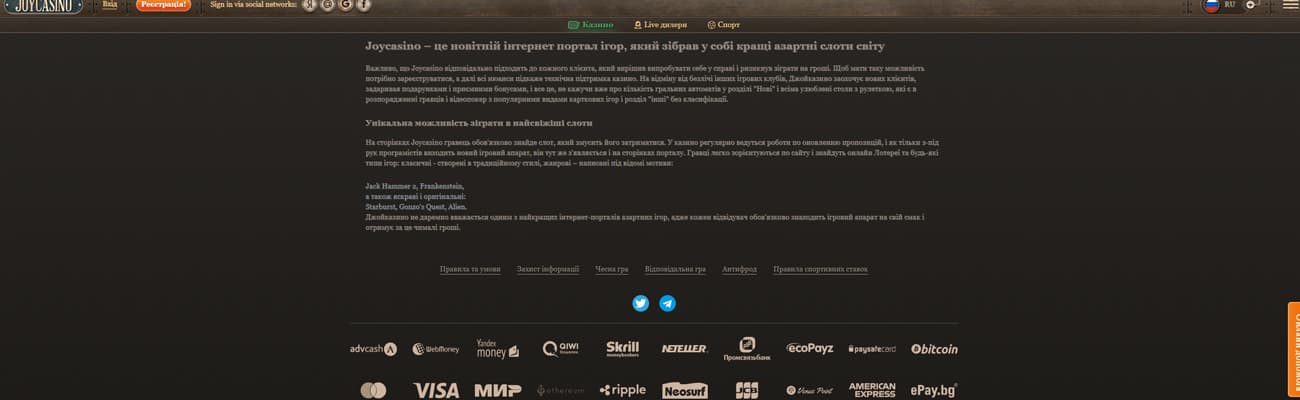Open the Telegram channel icon
The width and height of the screenshot is (1300, 400).
coord(667,303)
